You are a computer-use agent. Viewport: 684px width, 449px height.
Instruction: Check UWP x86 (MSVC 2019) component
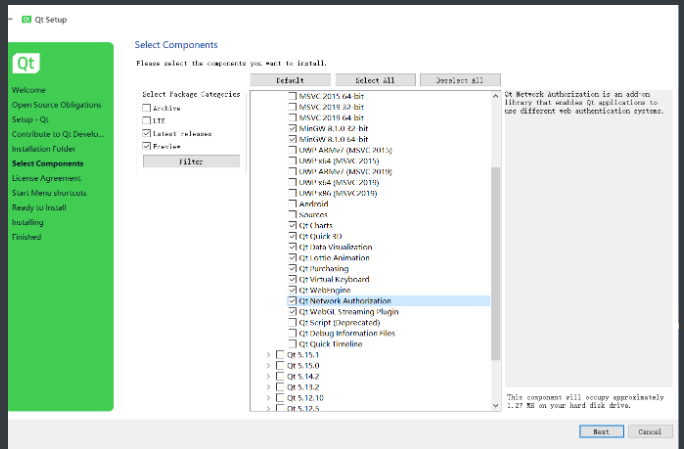(293, 193)
